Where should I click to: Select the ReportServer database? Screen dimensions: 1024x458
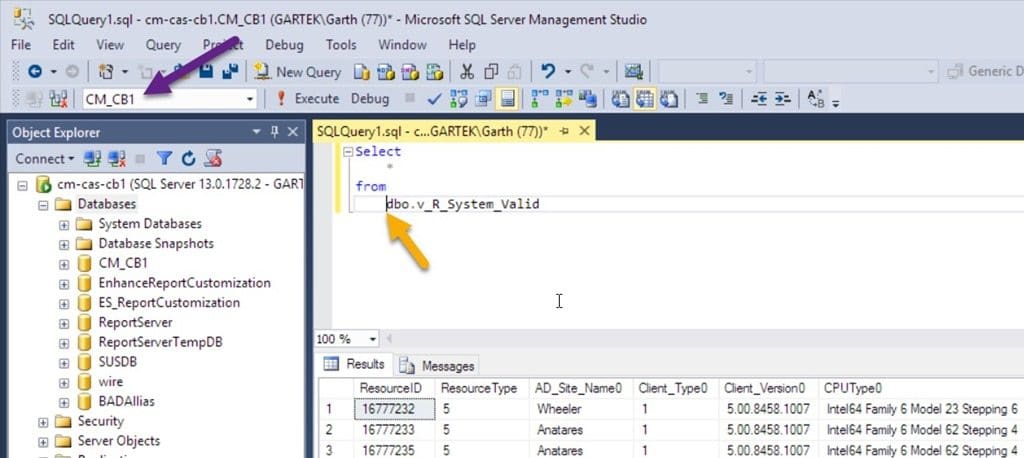[135, 322]
